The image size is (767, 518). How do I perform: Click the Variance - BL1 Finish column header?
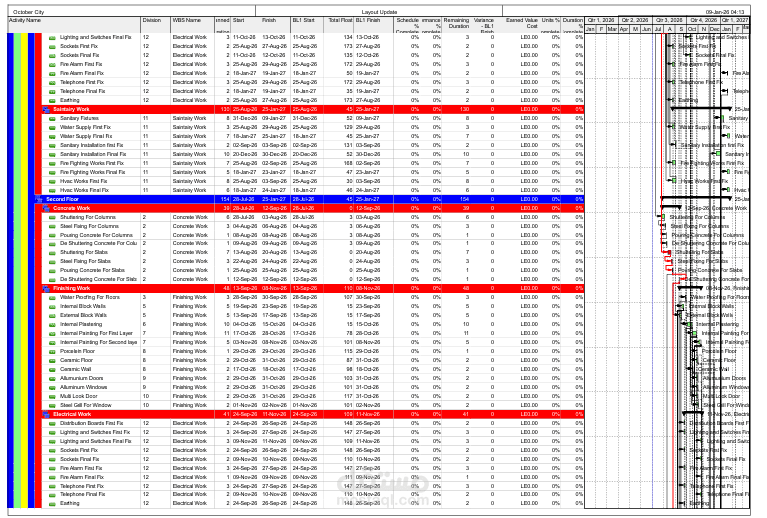(x=484, y=25)
